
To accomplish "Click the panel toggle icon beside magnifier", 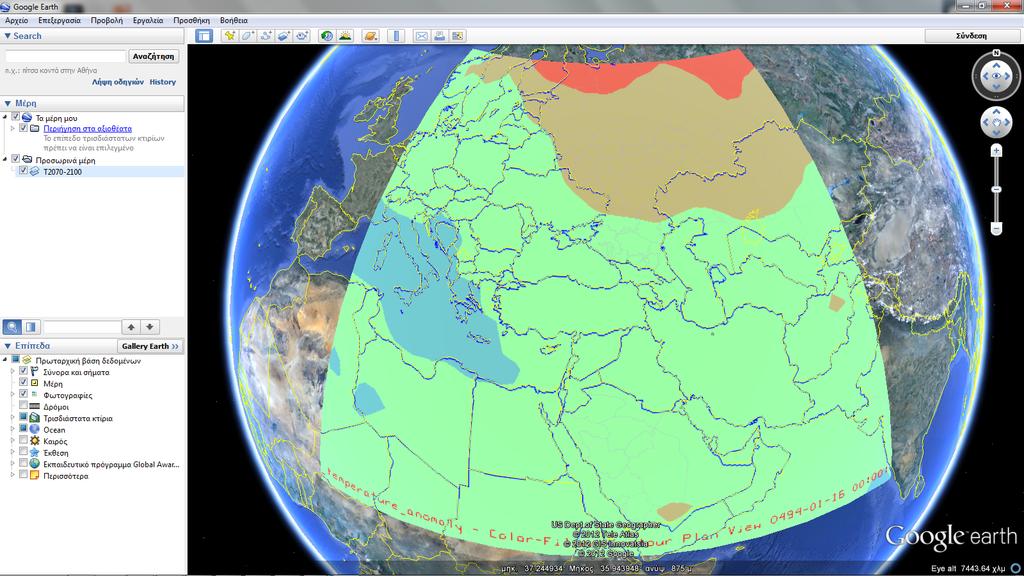I will 31,327.
